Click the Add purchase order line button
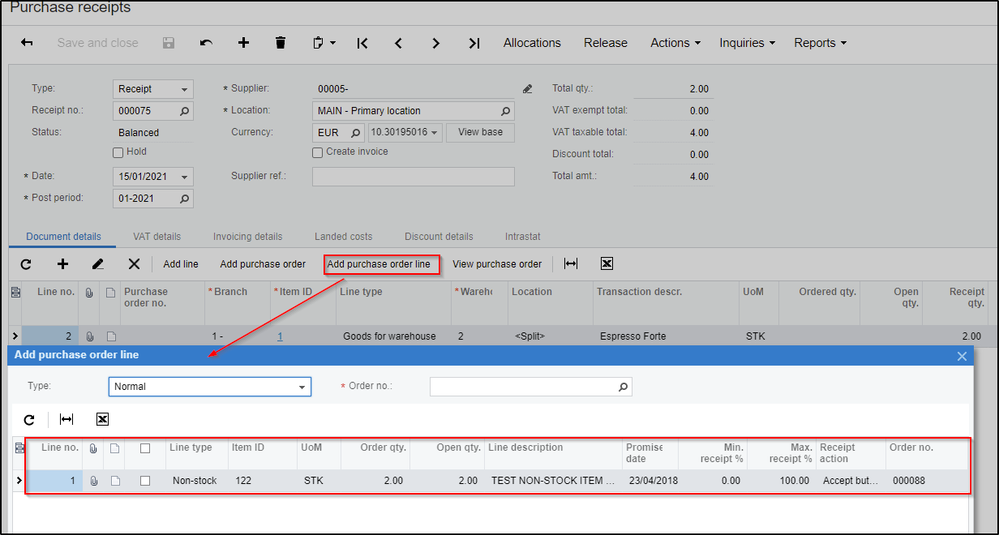 point(379,264)
